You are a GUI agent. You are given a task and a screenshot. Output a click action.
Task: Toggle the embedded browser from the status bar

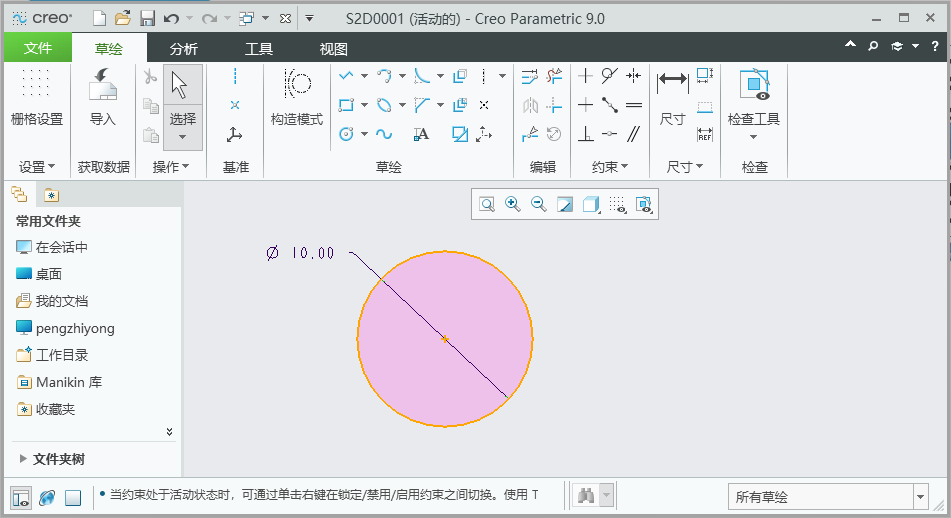pyautogui.click(x=47, y=497)
